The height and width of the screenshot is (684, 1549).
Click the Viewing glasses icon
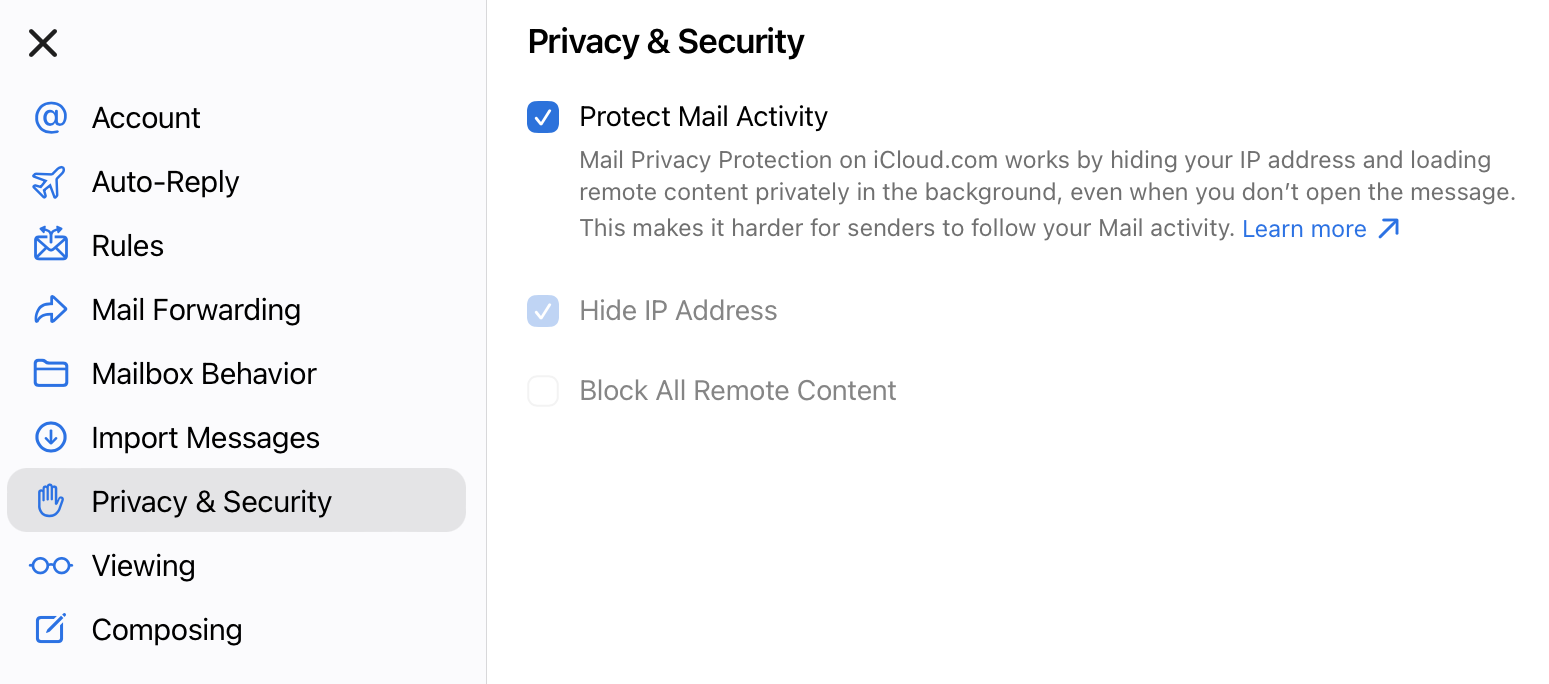[x=50, y=566]
